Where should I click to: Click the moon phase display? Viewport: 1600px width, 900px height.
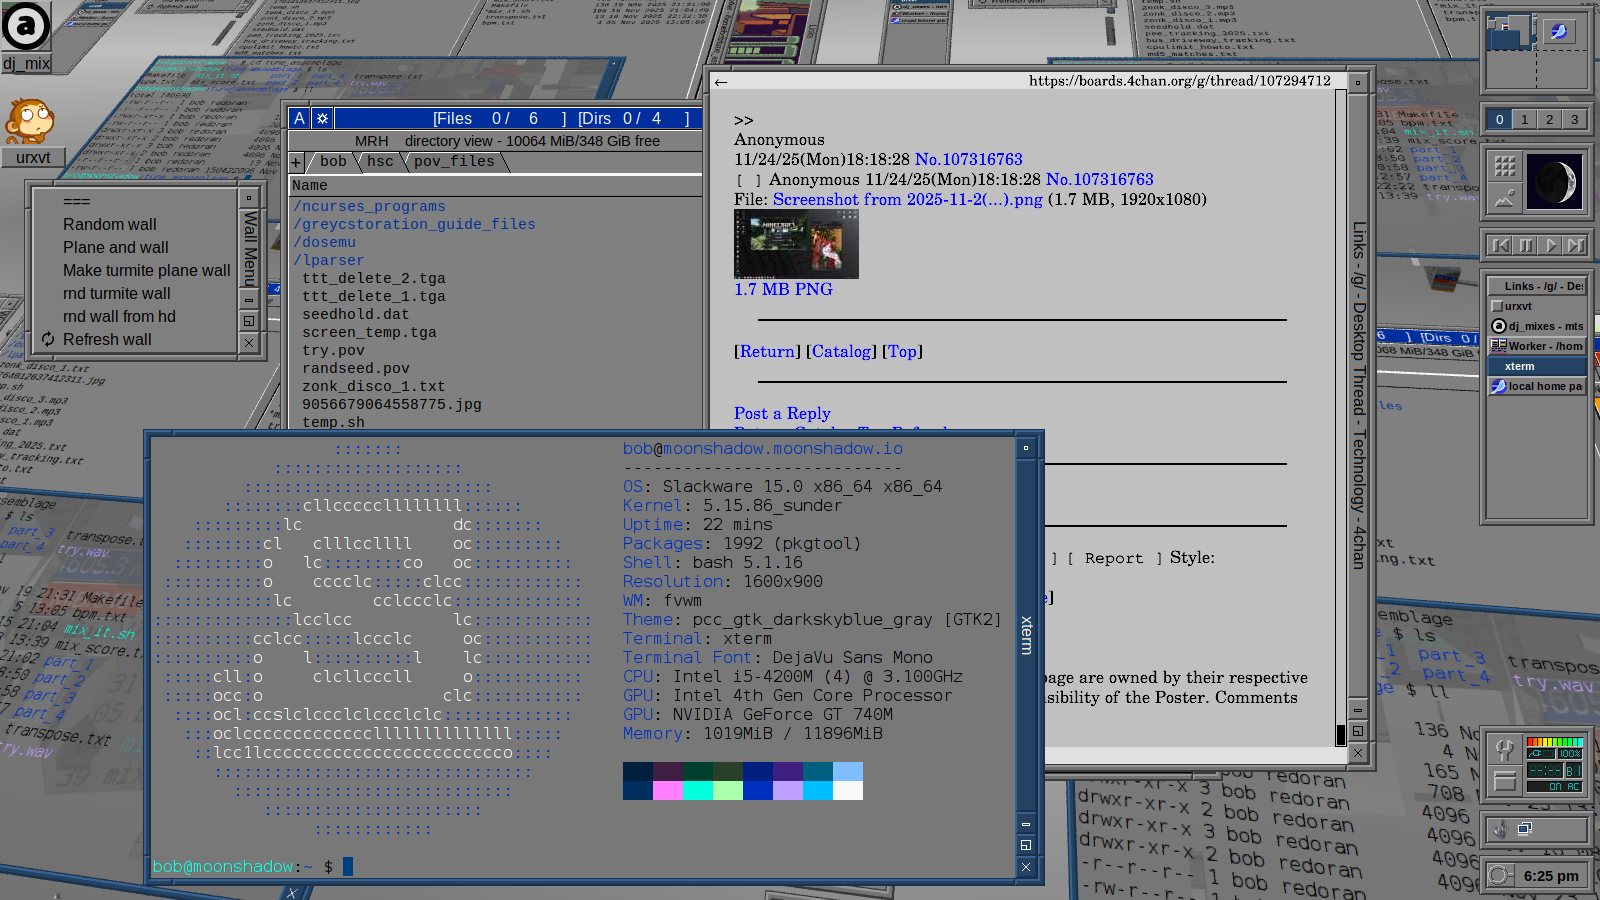pos(1555,181)
